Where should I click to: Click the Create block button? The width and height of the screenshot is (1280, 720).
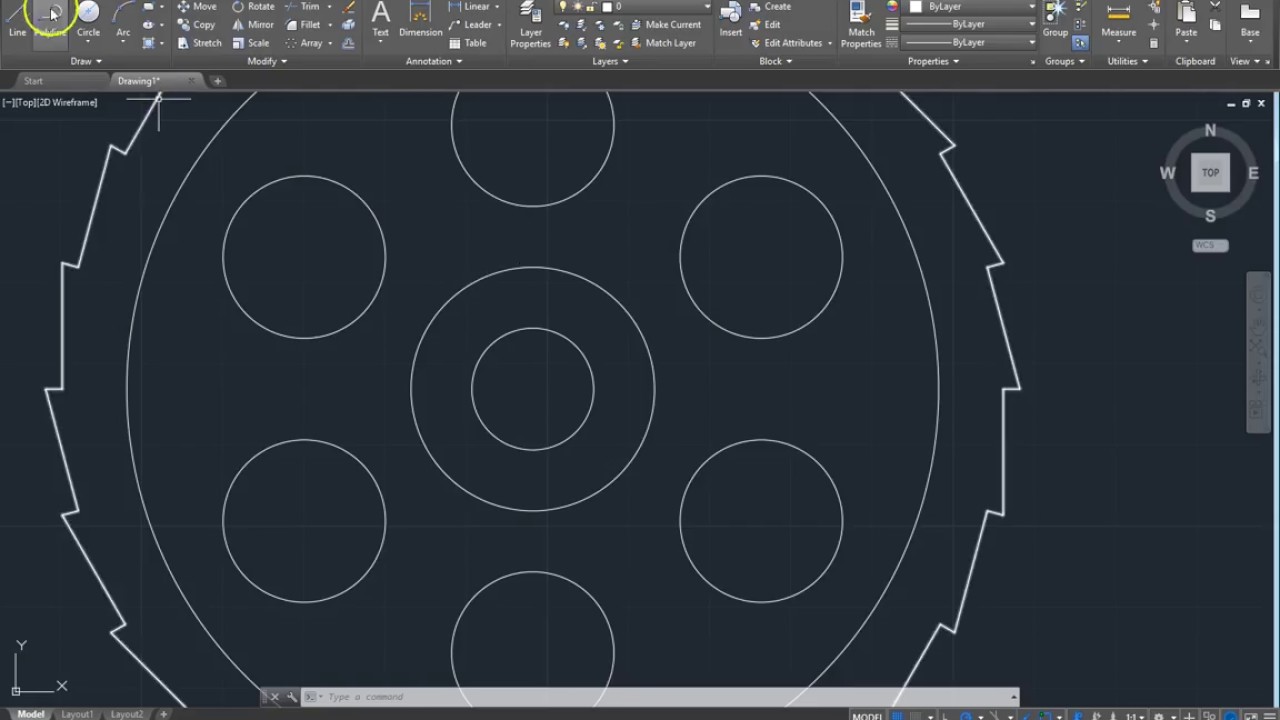(x=770, y=6)
